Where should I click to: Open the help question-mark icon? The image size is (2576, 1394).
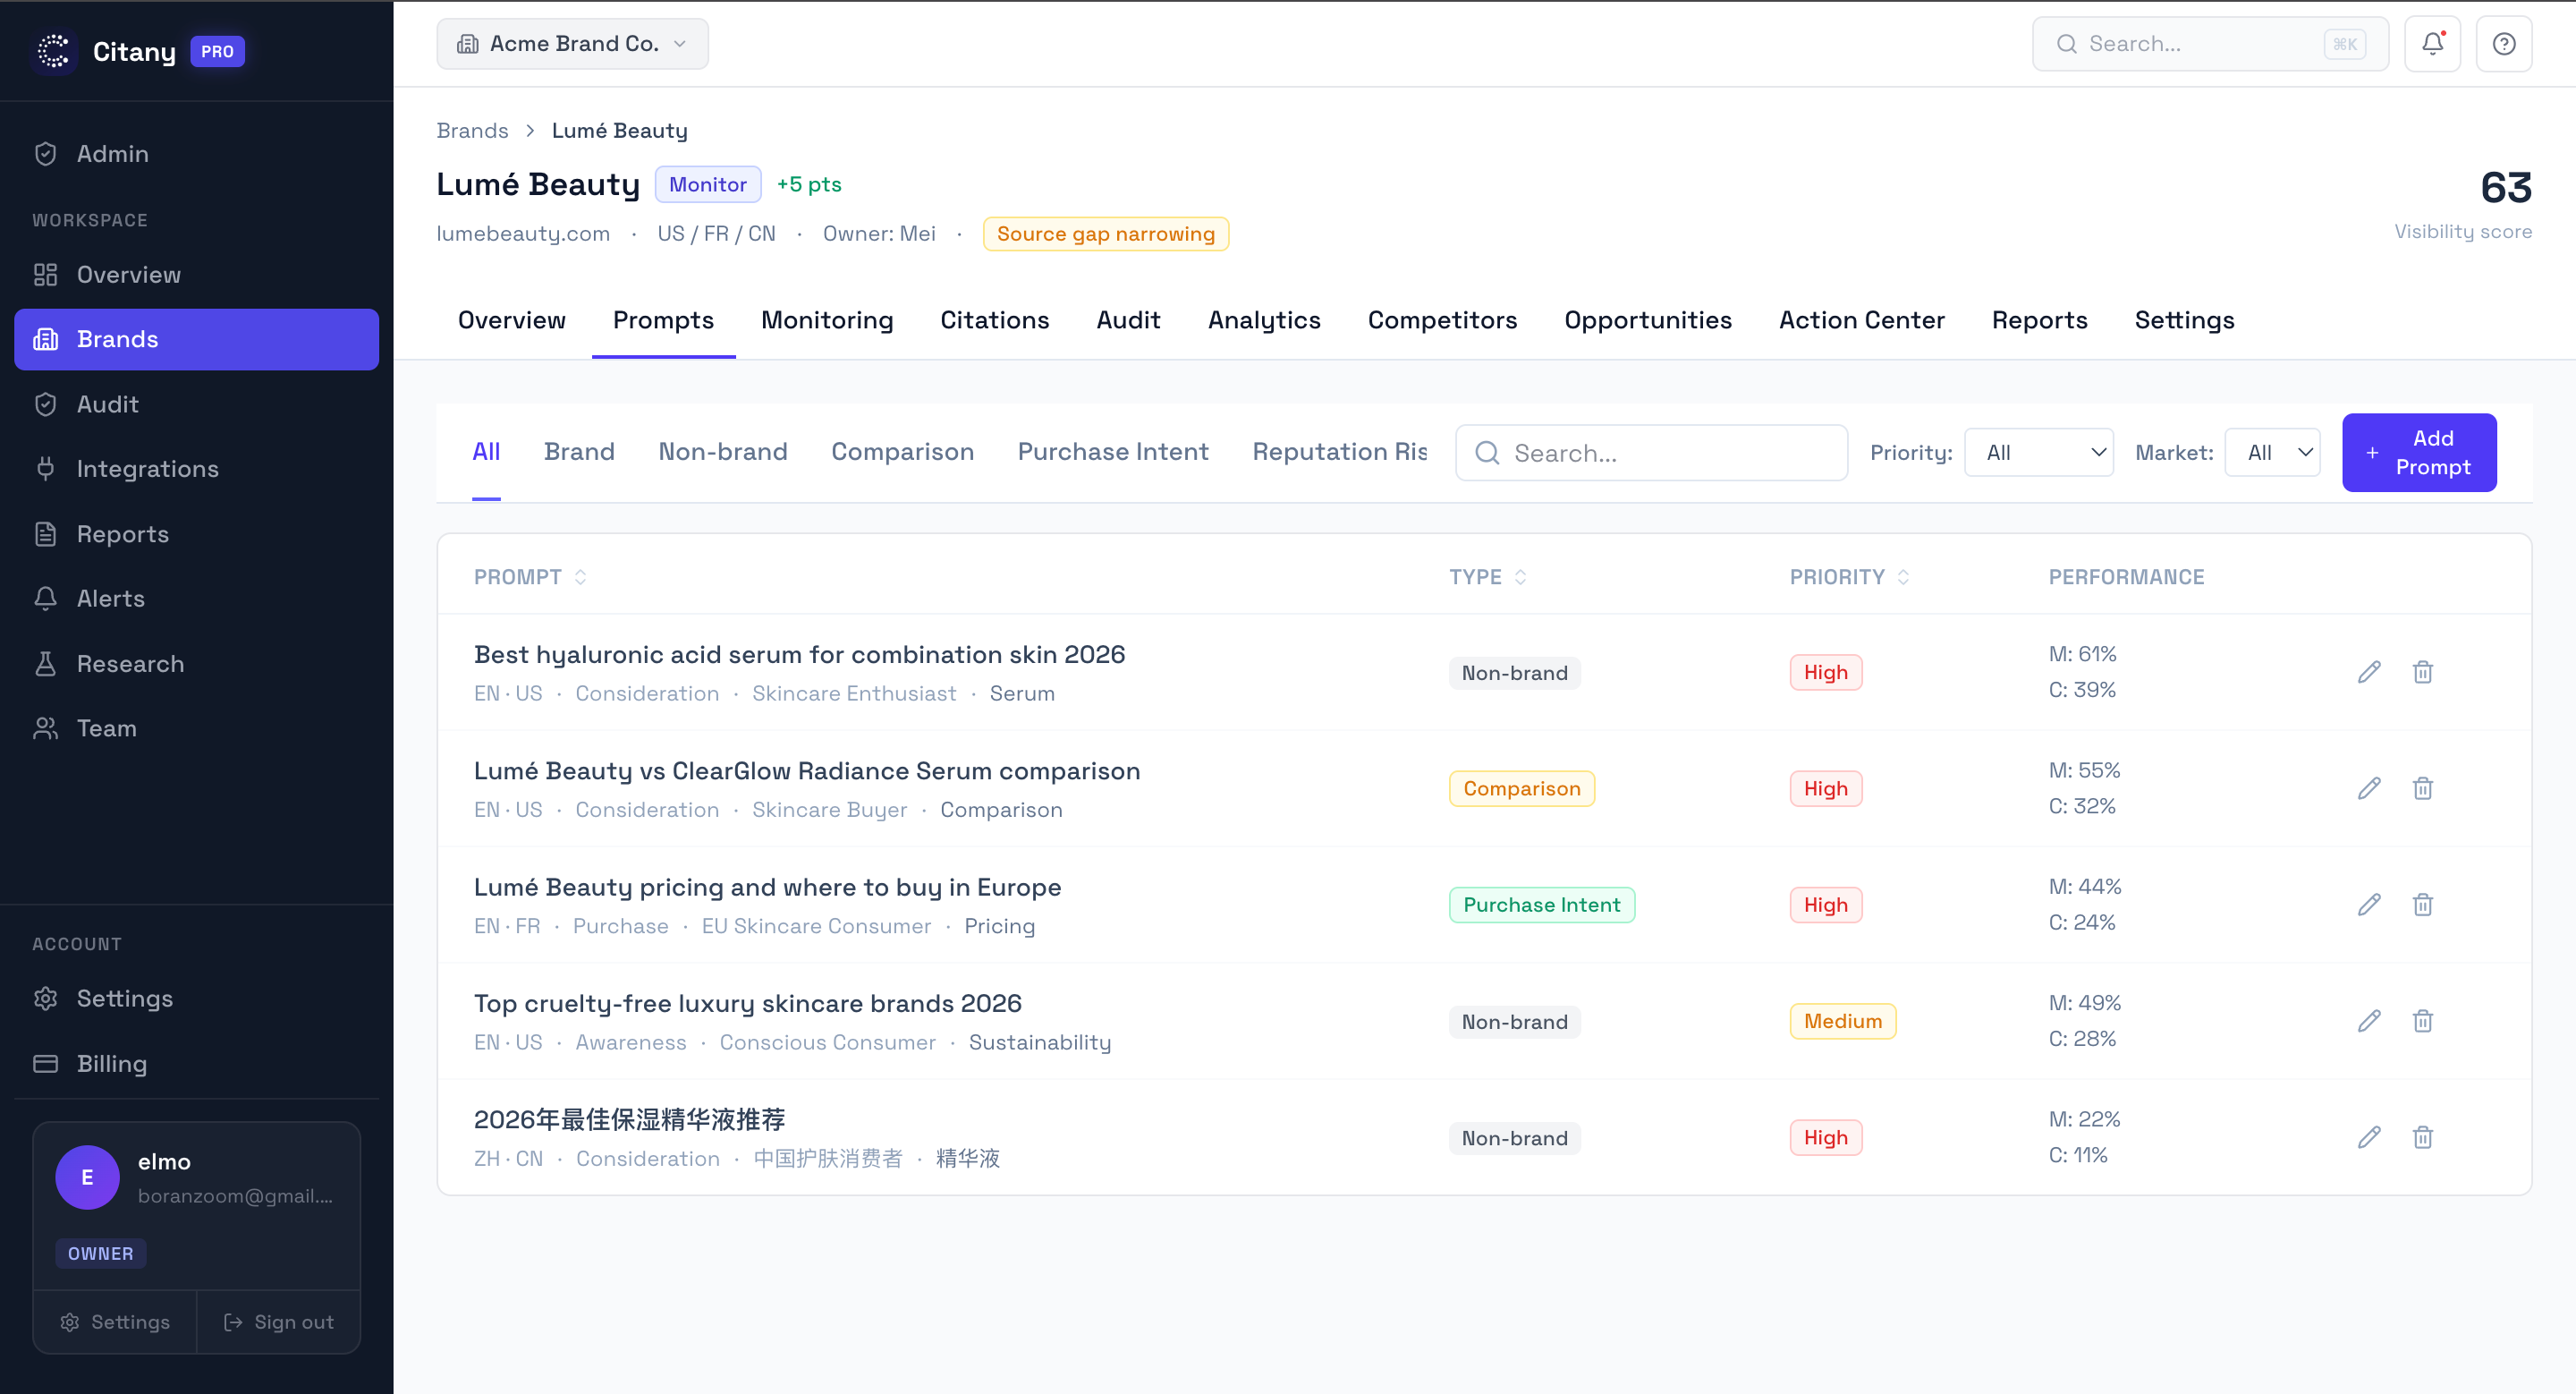click(x=2503, y=44)
